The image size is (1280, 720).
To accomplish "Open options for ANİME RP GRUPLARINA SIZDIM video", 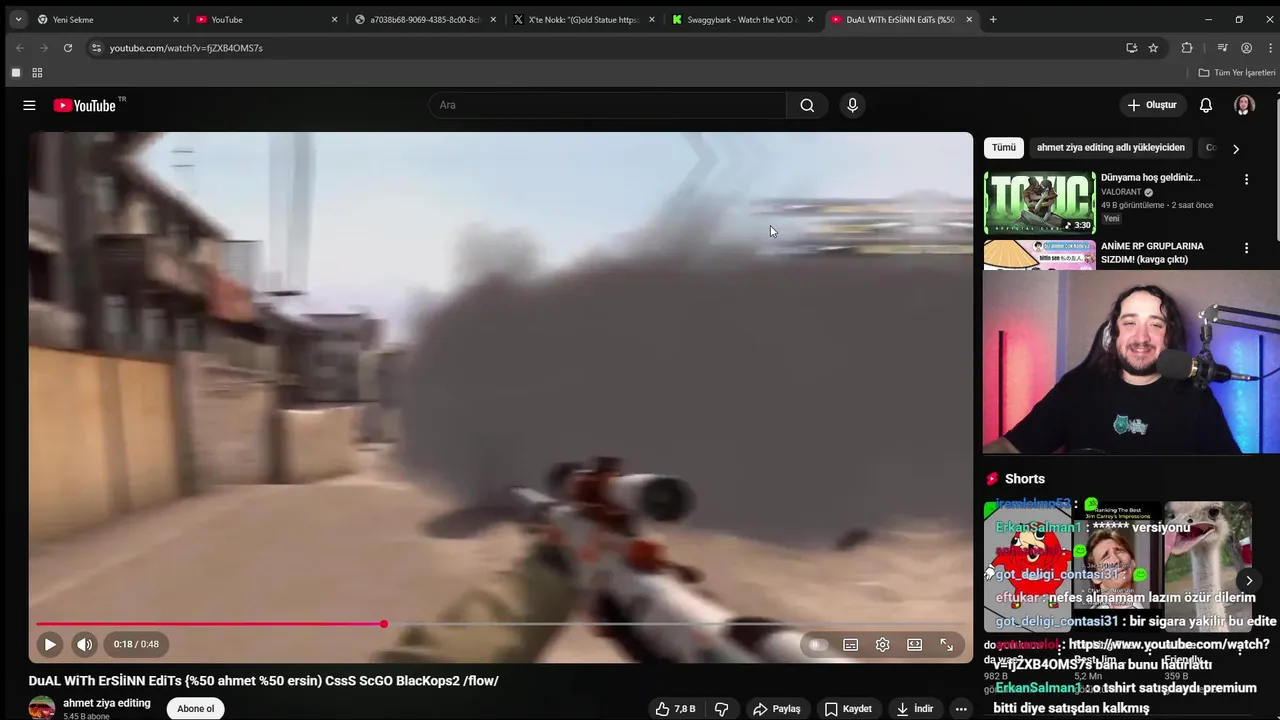I will point(1246,248).
